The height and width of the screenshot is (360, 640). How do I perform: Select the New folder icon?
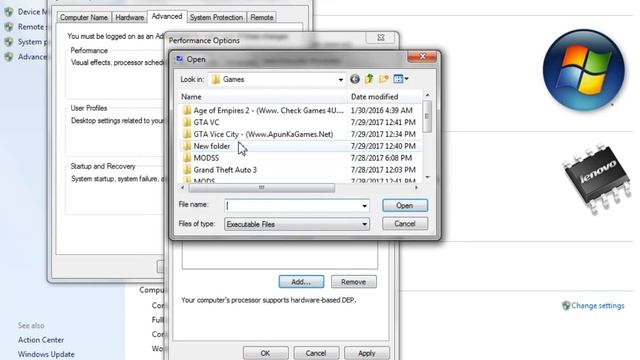point(187,146)
